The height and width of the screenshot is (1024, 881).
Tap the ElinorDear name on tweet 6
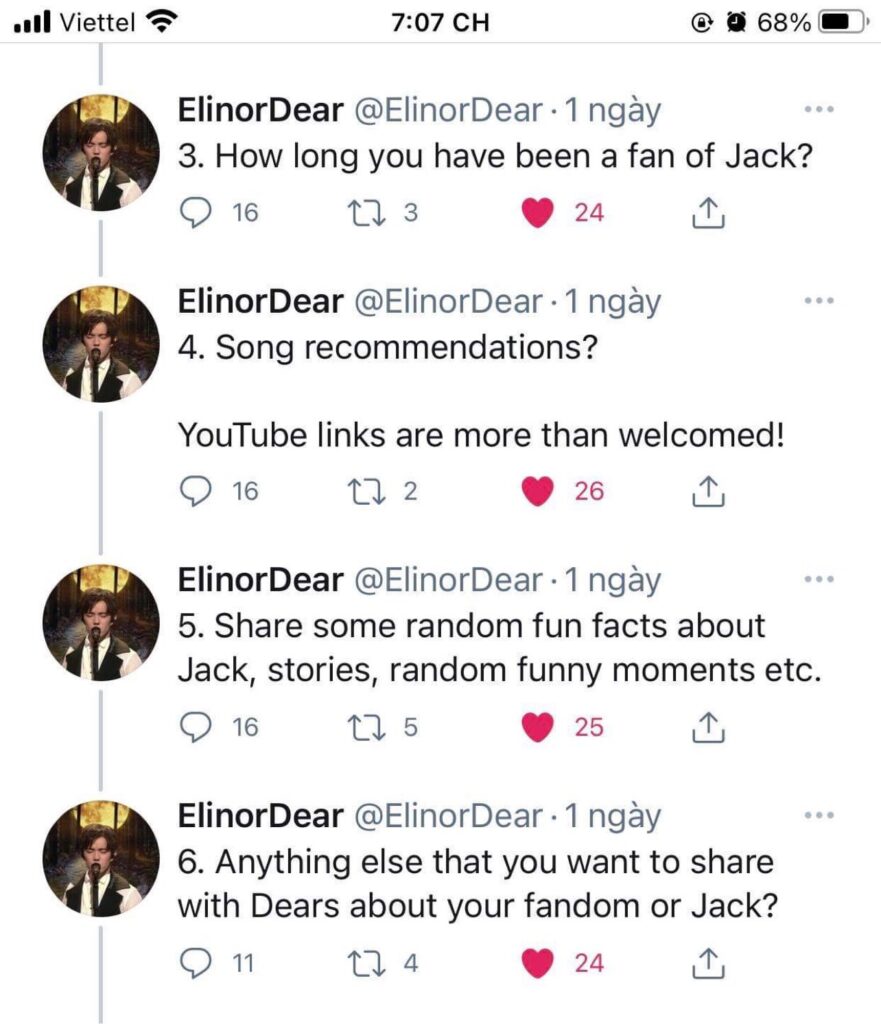(261, 815)
